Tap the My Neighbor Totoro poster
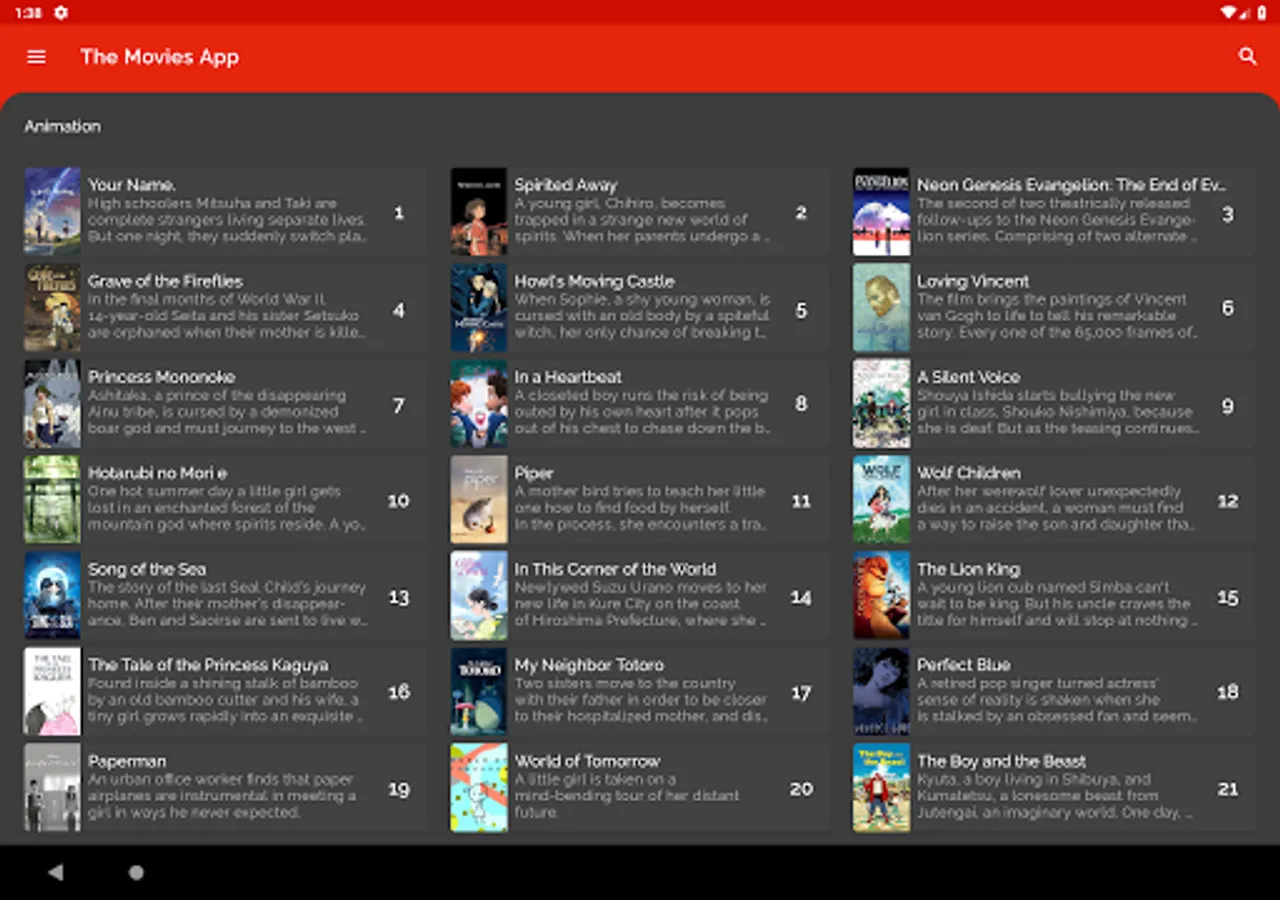Image resolution: width=1280 pixels, height=900 pixels. (x=479, y=692)
